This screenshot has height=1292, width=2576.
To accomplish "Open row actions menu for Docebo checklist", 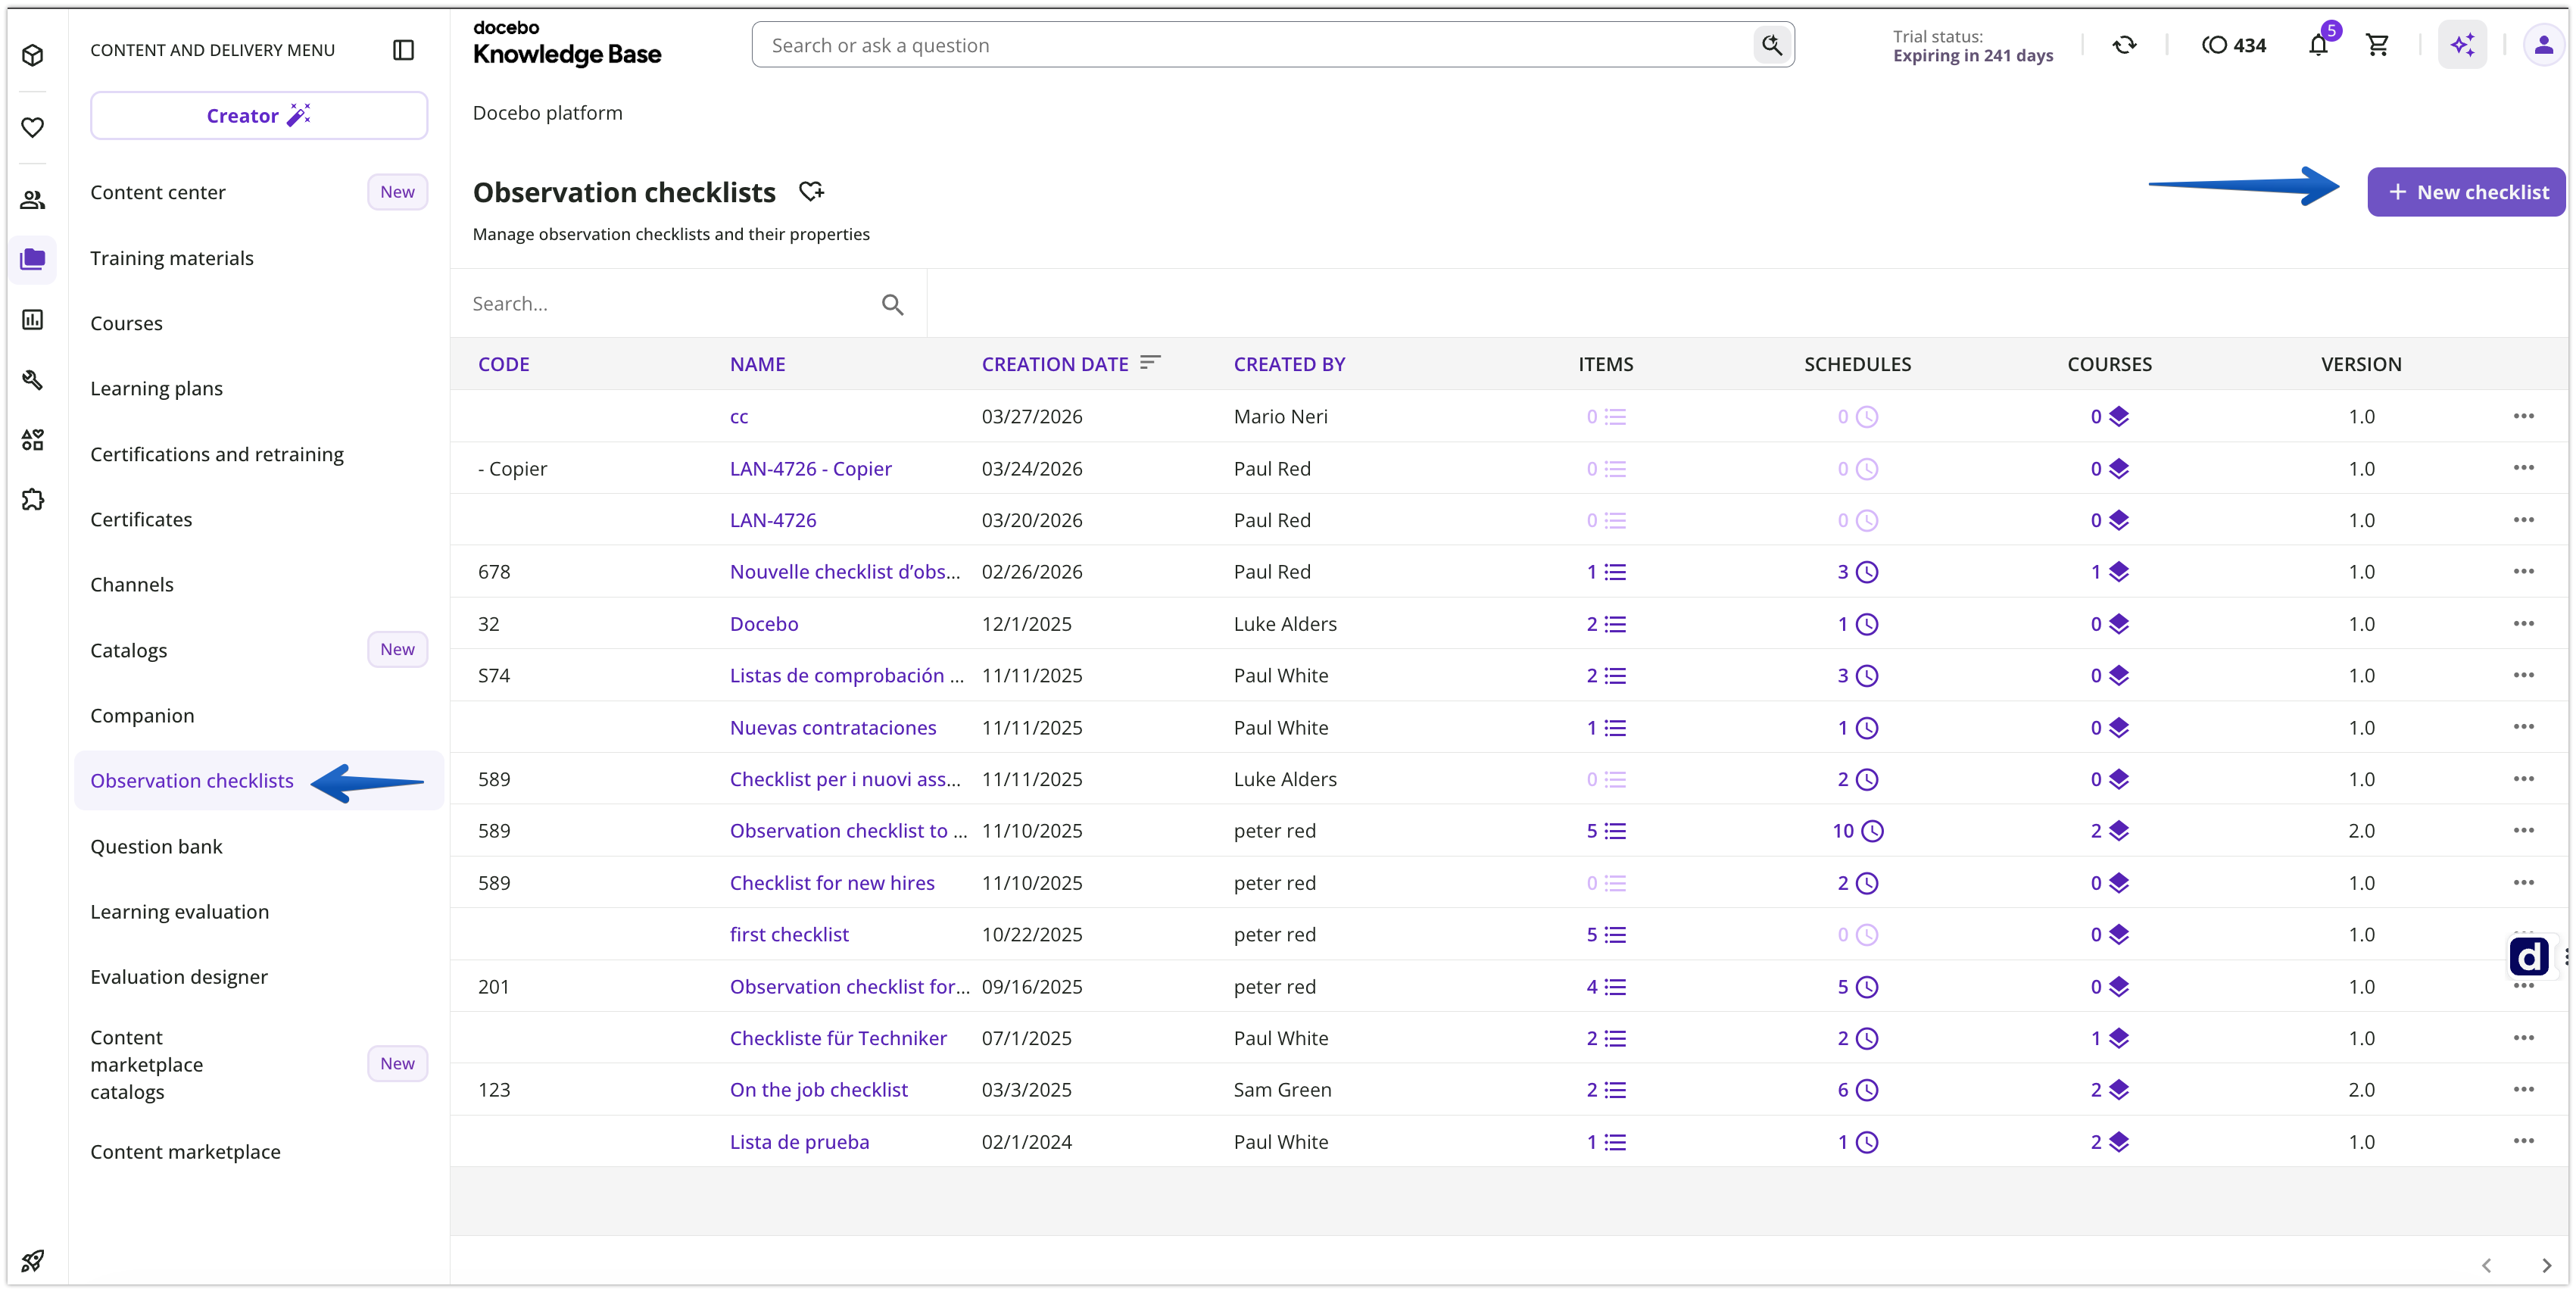I will coord(2523,624).
